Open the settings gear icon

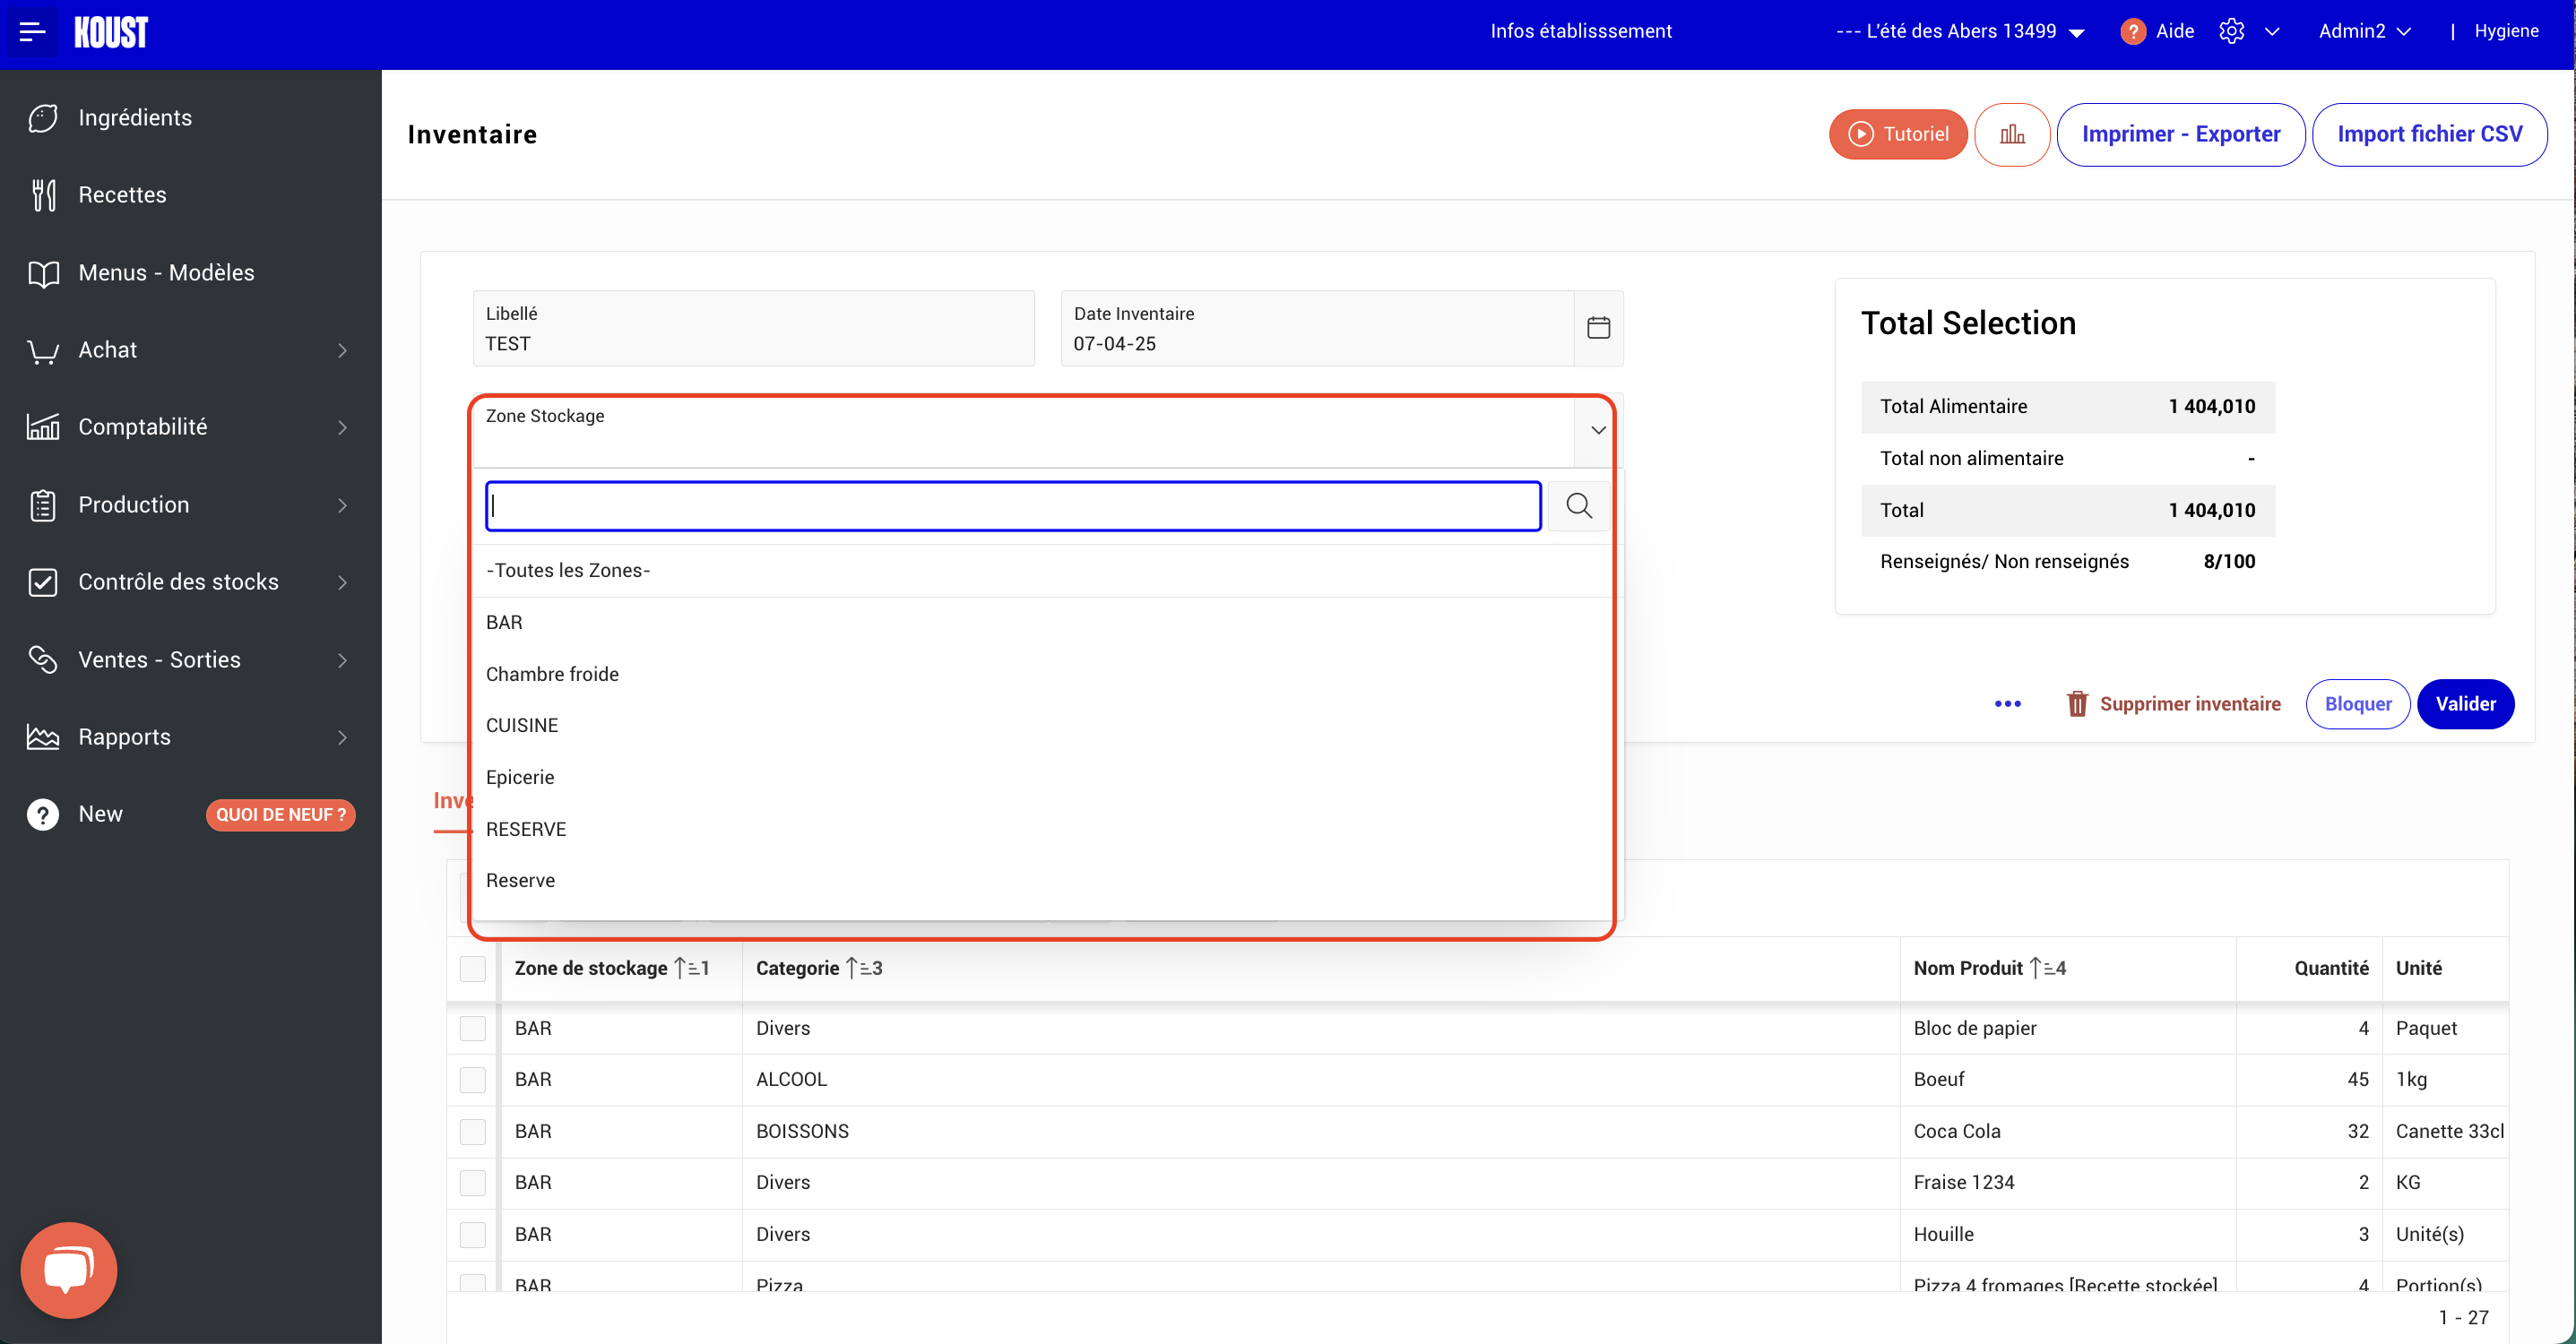(x=2232, y=32)
